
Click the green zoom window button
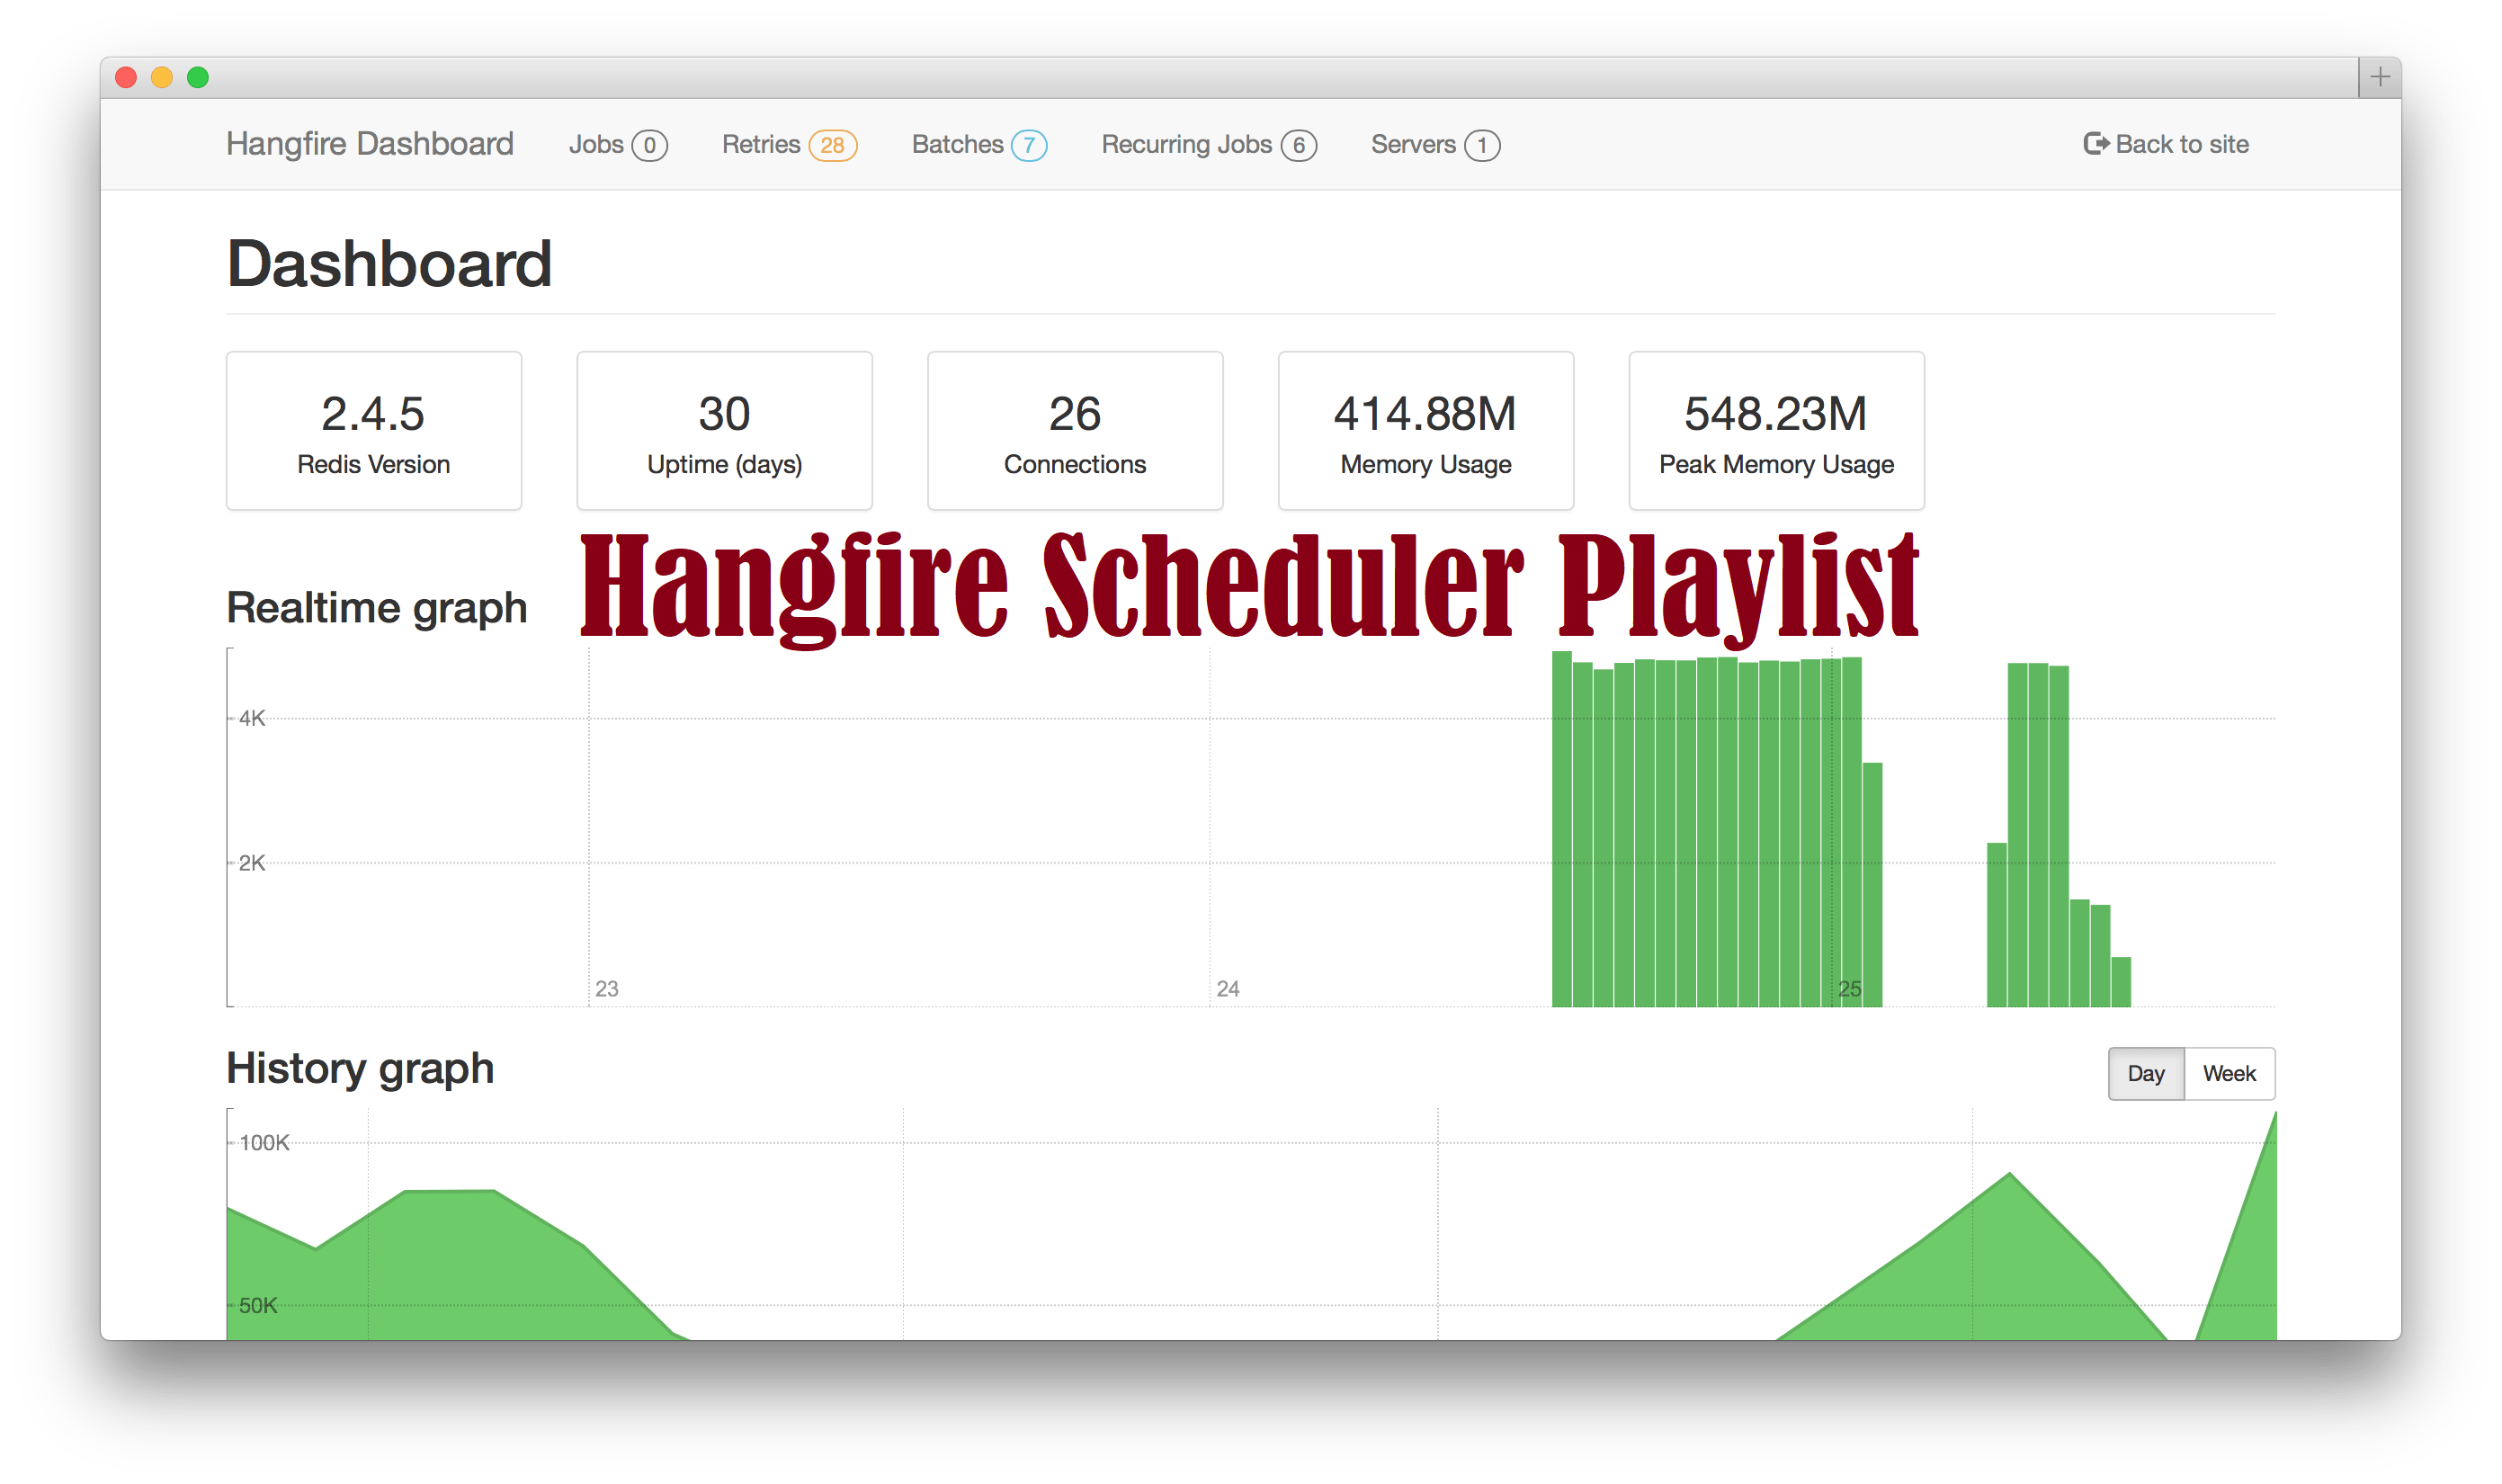[x=198, y=77]
